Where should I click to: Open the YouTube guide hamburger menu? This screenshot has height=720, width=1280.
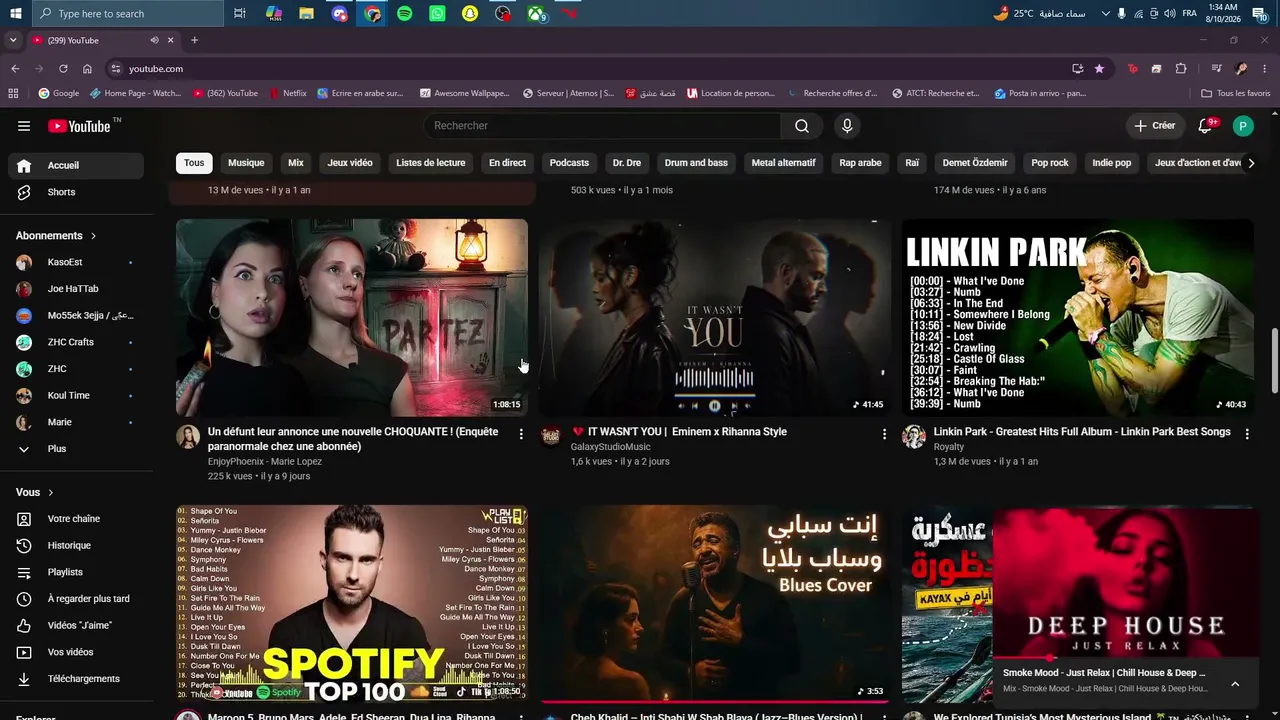pyautogui.click(x=24, y=126)
